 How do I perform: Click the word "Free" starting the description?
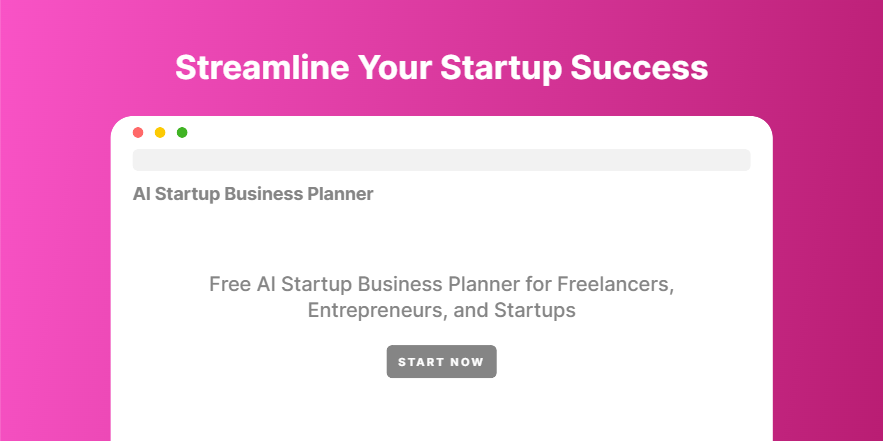coord(229,283)
